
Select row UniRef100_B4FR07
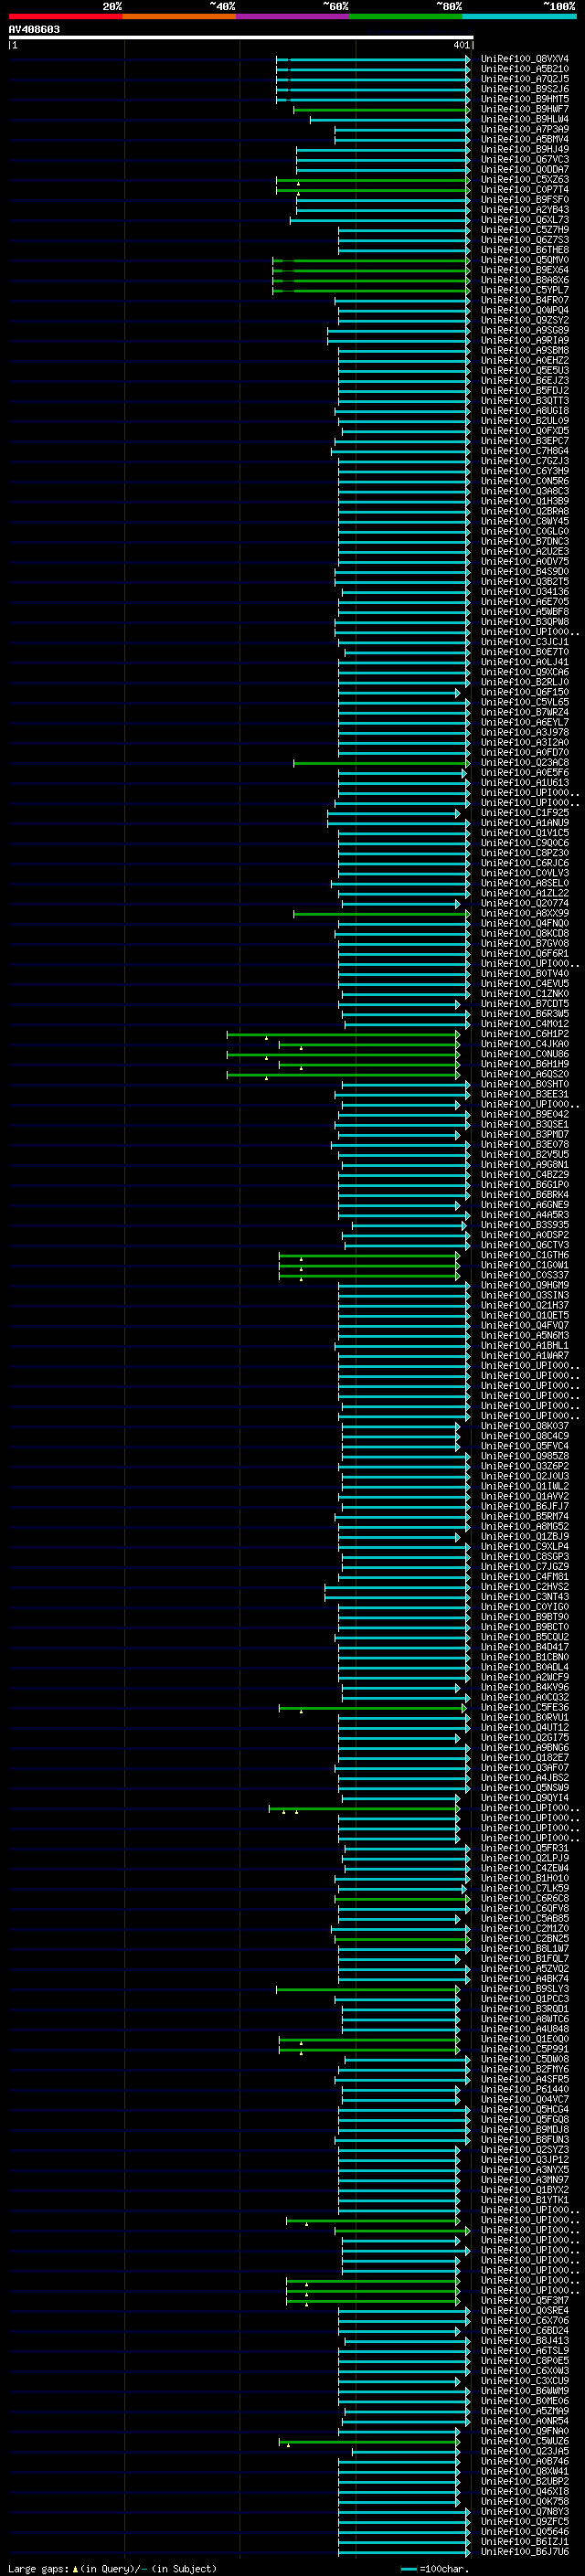click(524, 300)
